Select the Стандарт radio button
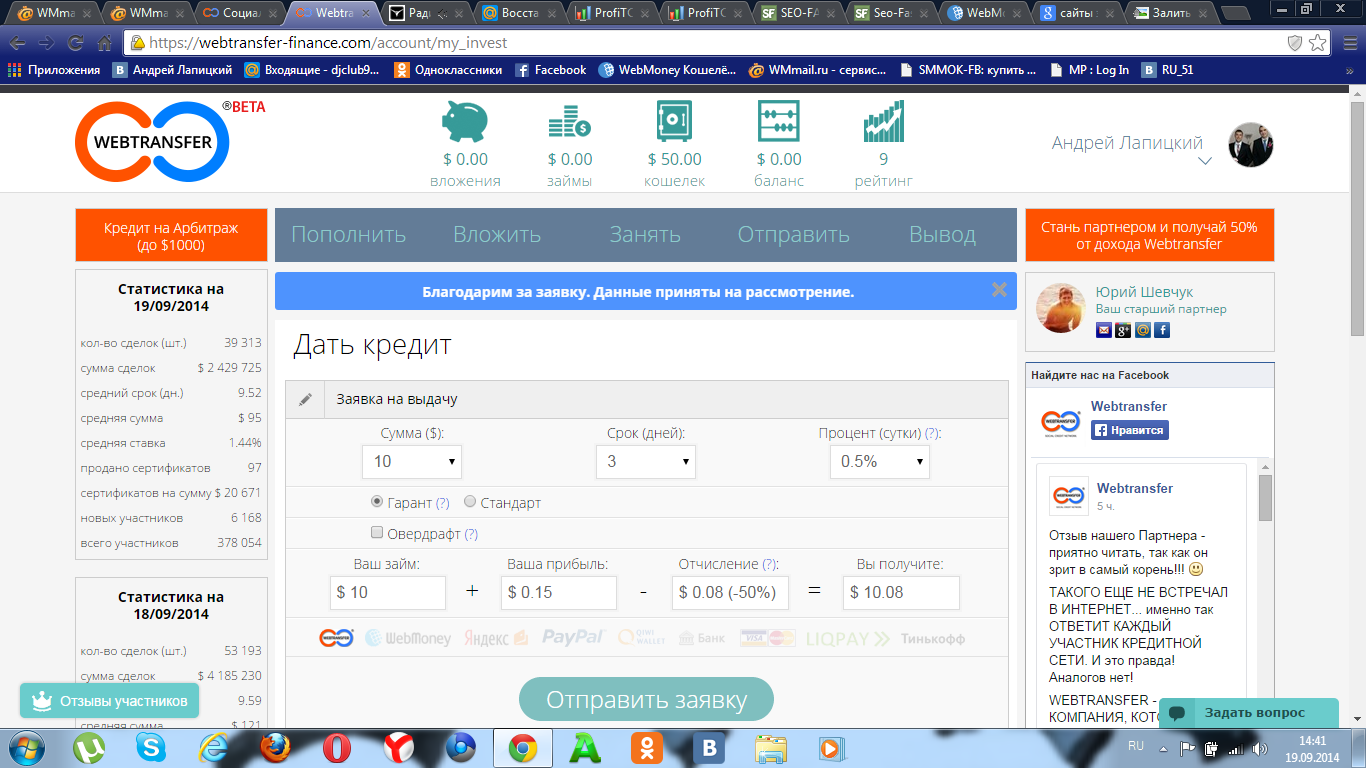 tap(470, 501)
